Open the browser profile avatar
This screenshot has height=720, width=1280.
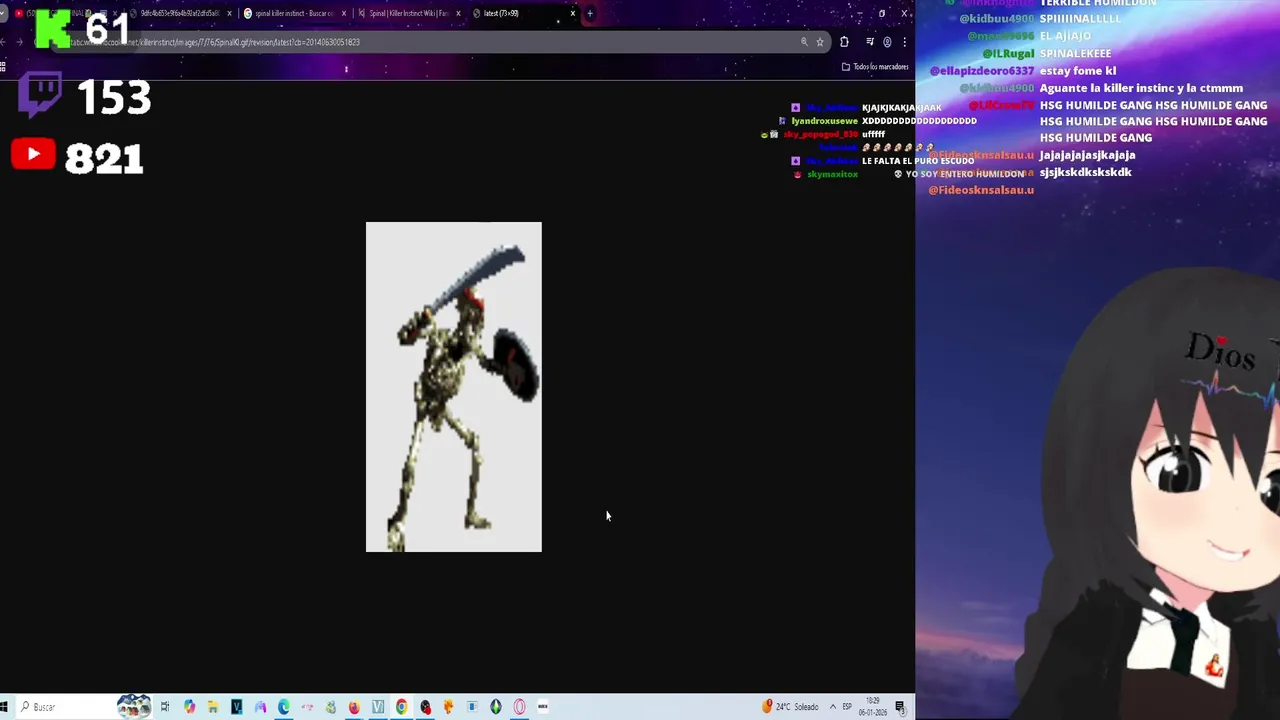click(x=887, y=42)
